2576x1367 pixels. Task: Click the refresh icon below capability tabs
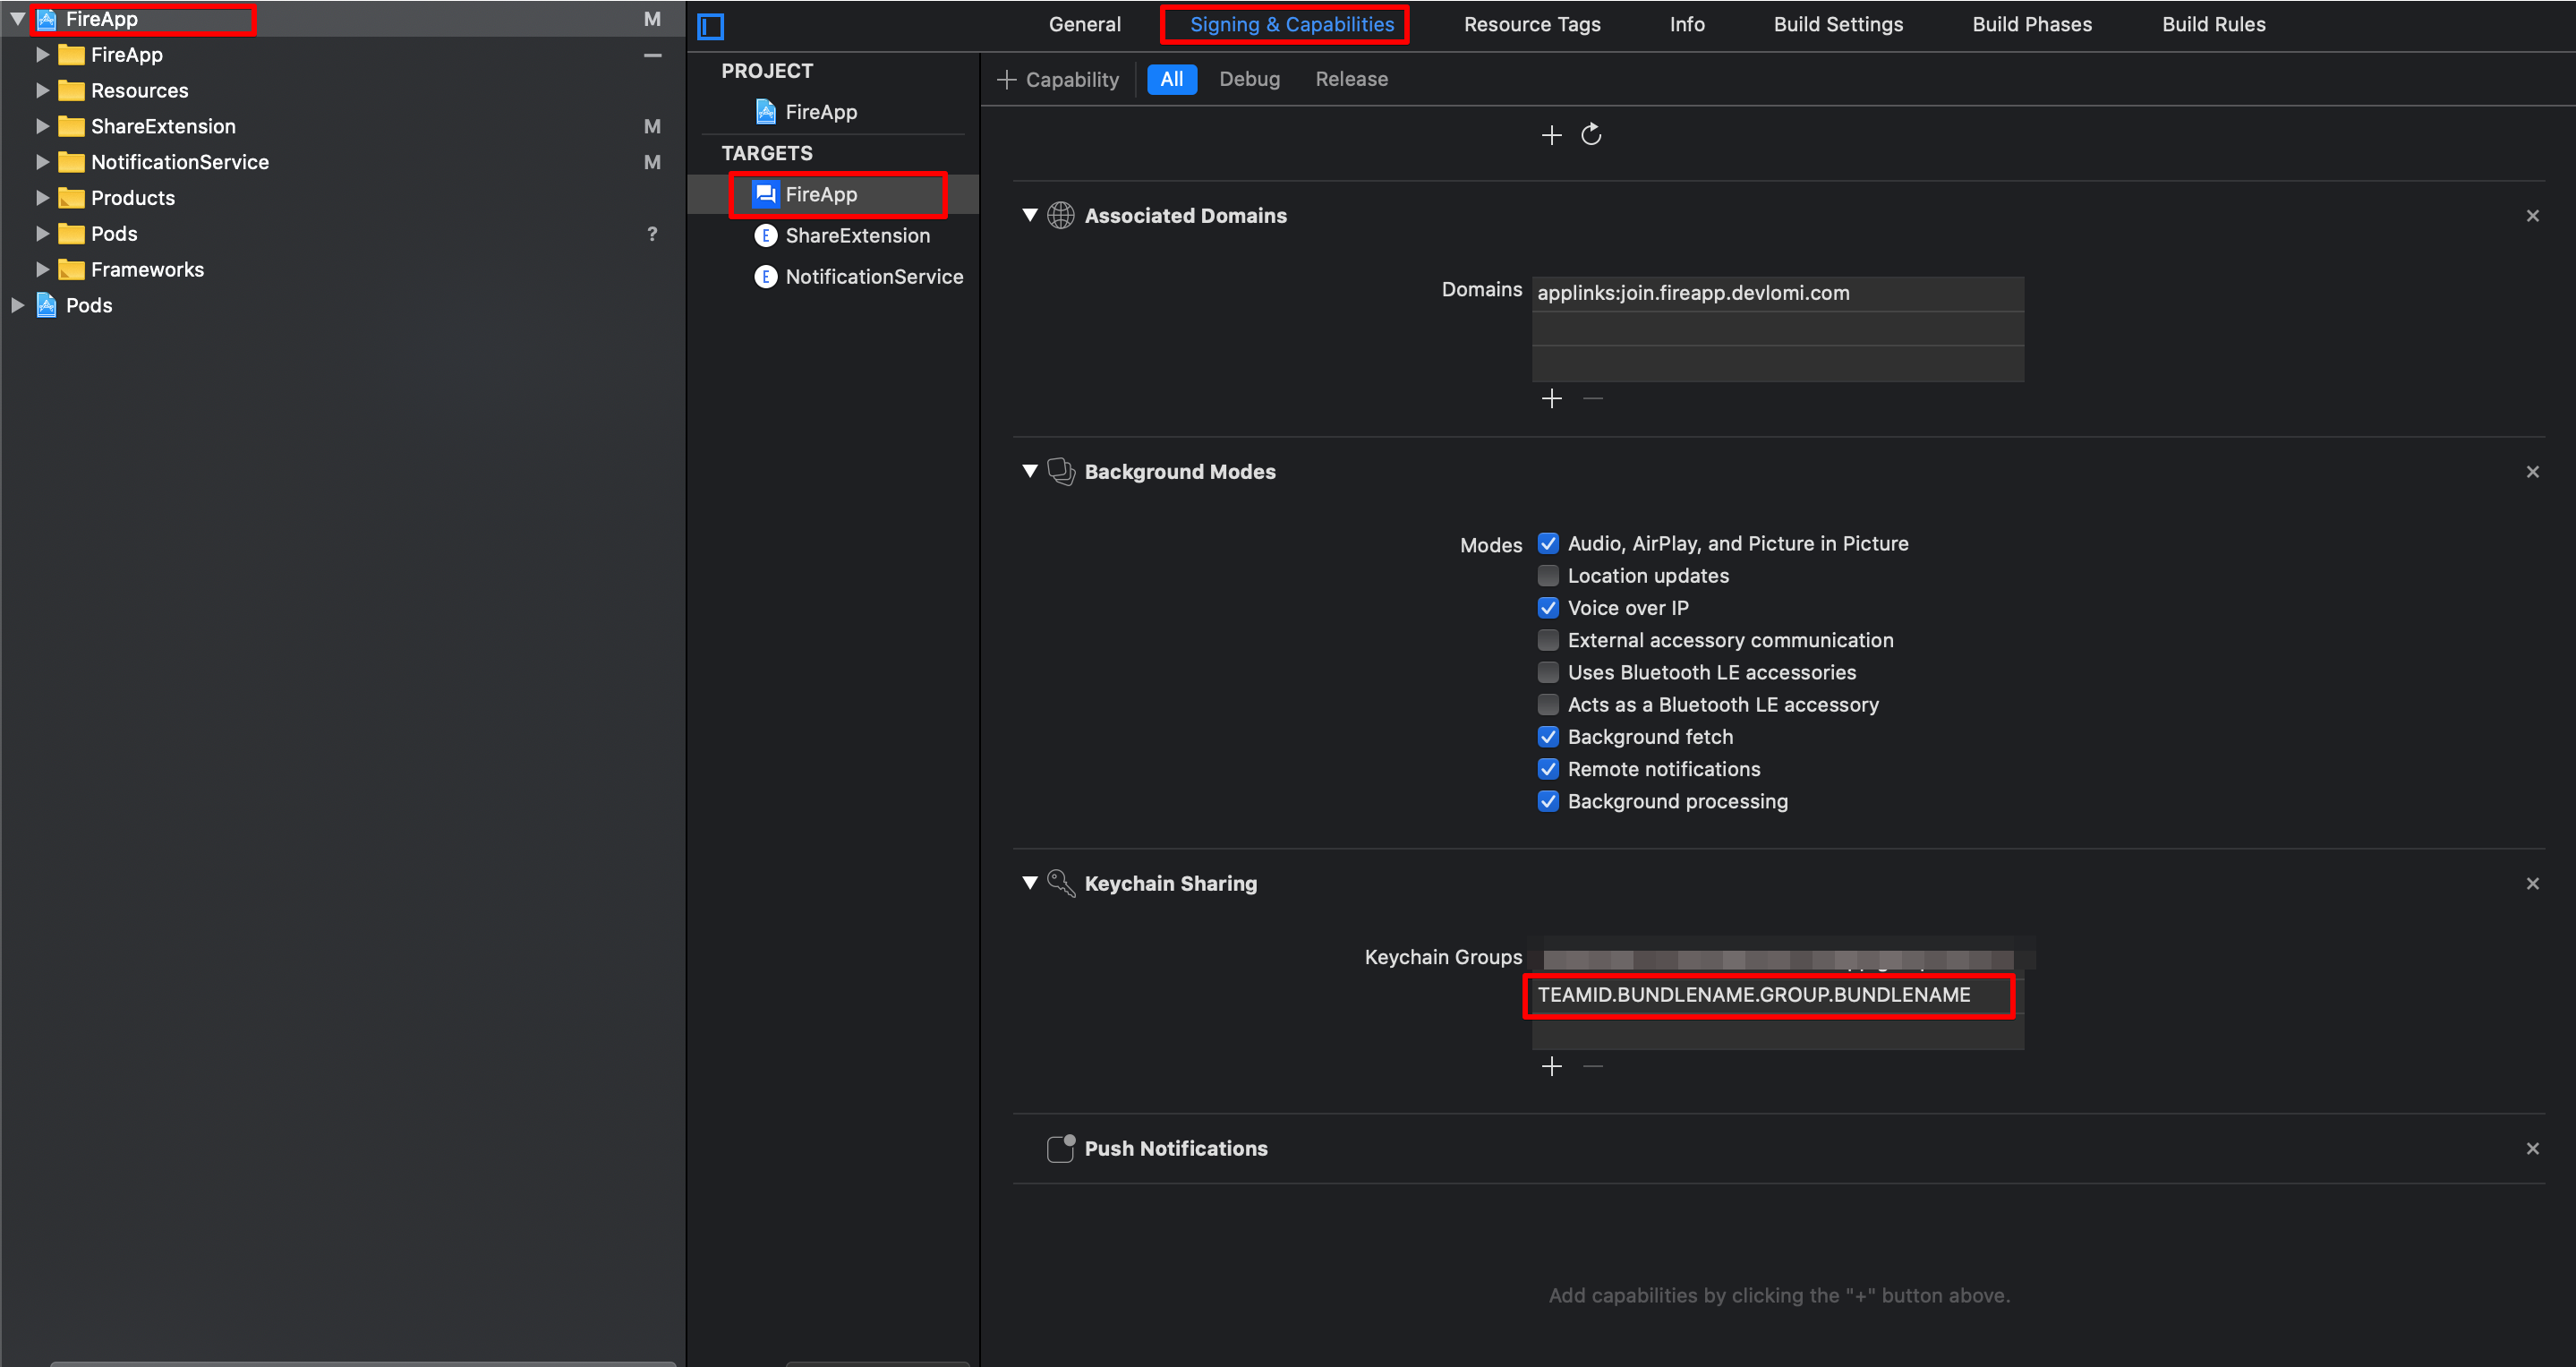coord(1591,134)
